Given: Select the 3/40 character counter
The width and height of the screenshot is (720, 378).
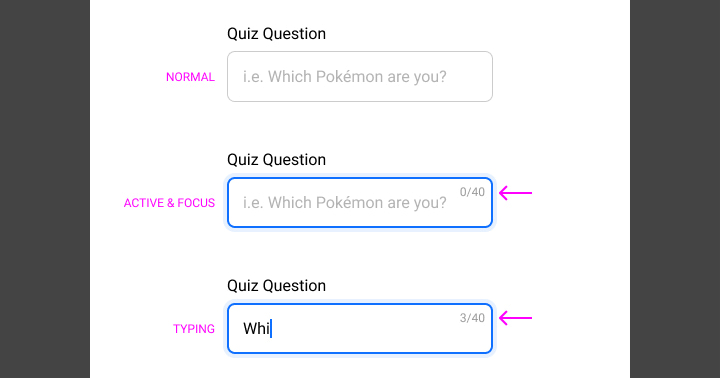Looking at the screenshot, I should [472, 318].
